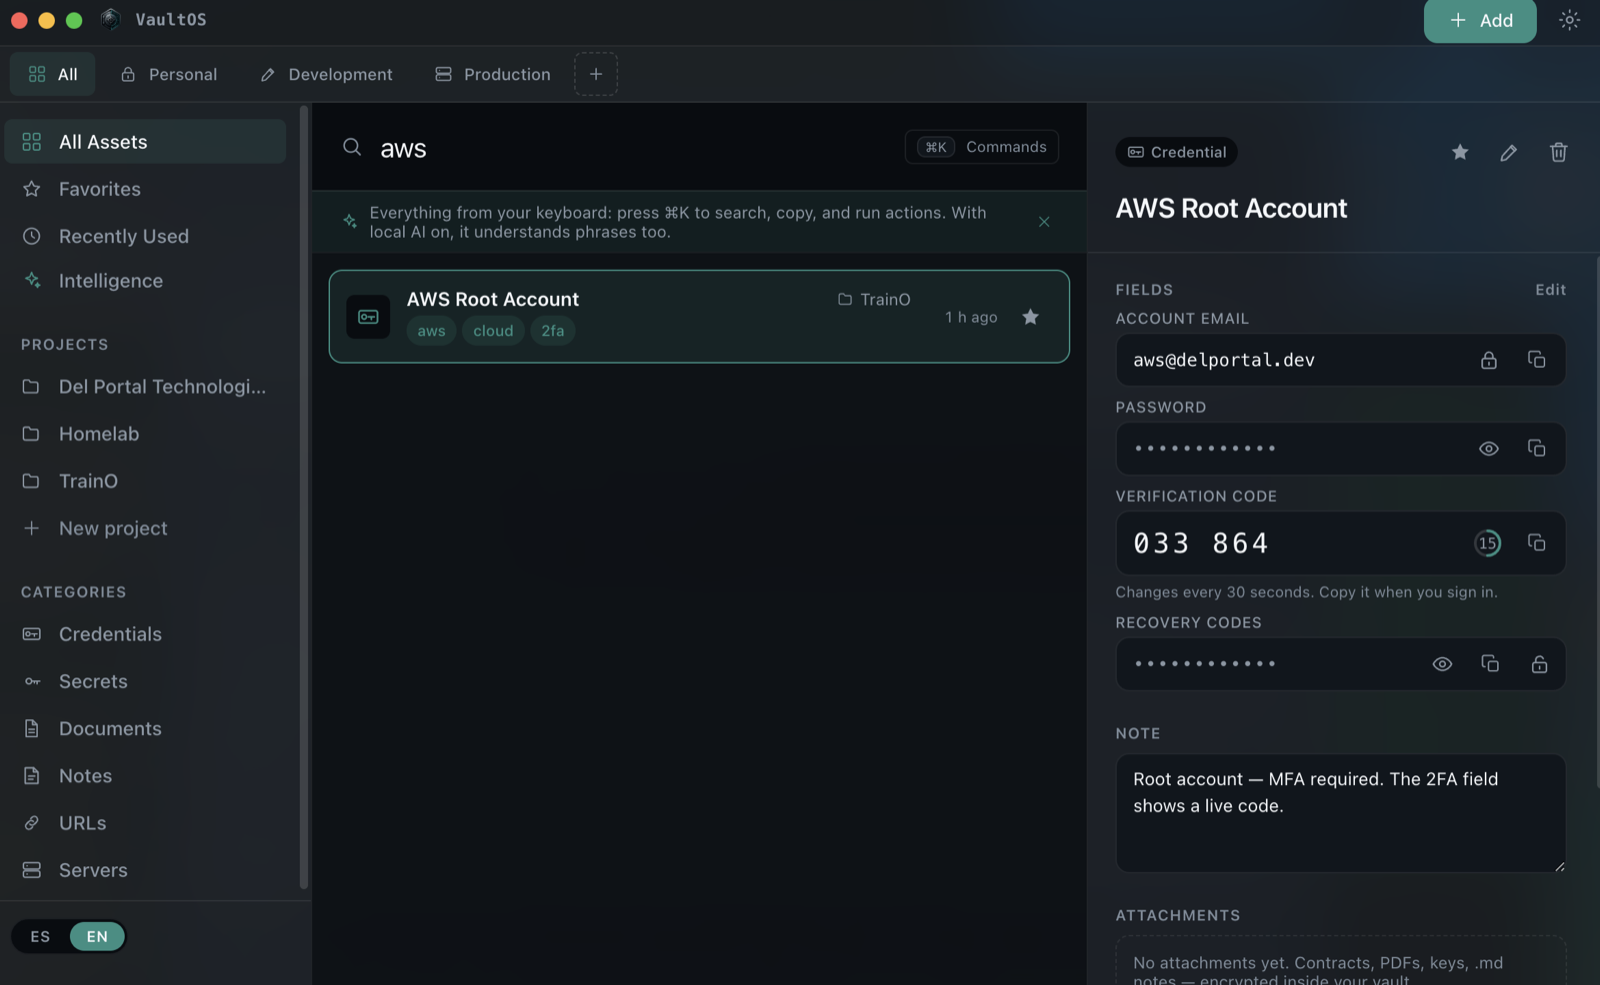Screen dimensions: 1600x985
Task: Filter by Documents category
Action: [x=145, y=729]
